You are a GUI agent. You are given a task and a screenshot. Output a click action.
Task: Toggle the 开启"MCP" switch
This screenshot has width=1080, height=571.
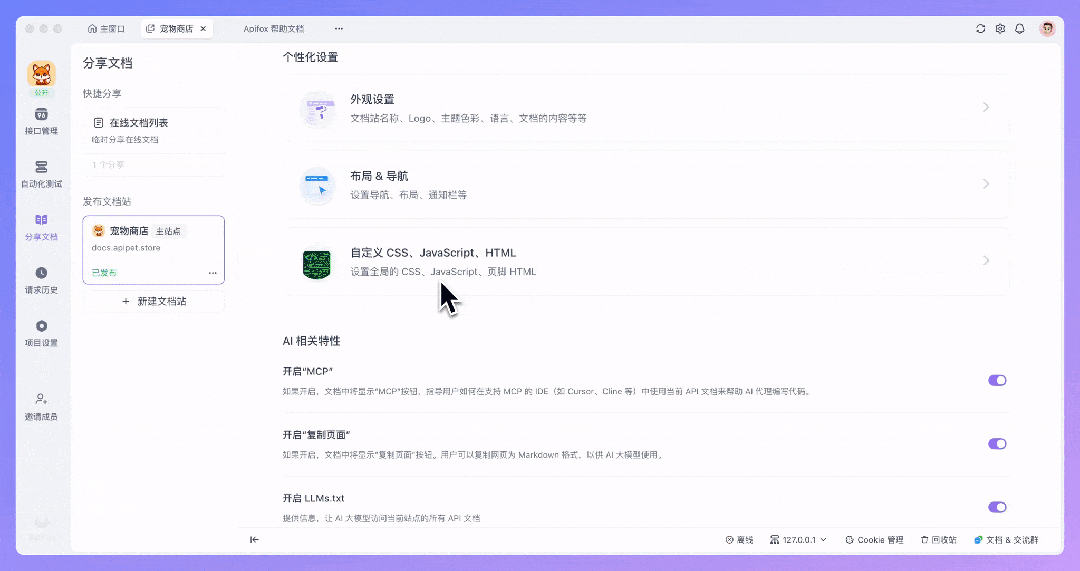click(x=997, y=380)
